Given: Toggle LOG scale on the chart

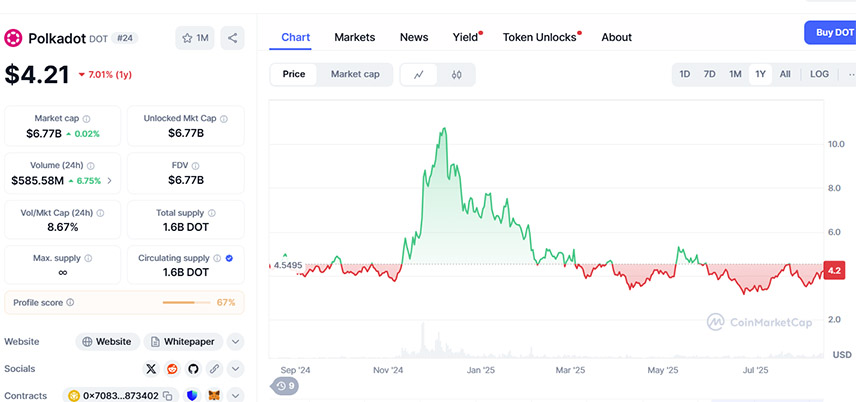Looking at the screenshot, I should pos(819,74).
